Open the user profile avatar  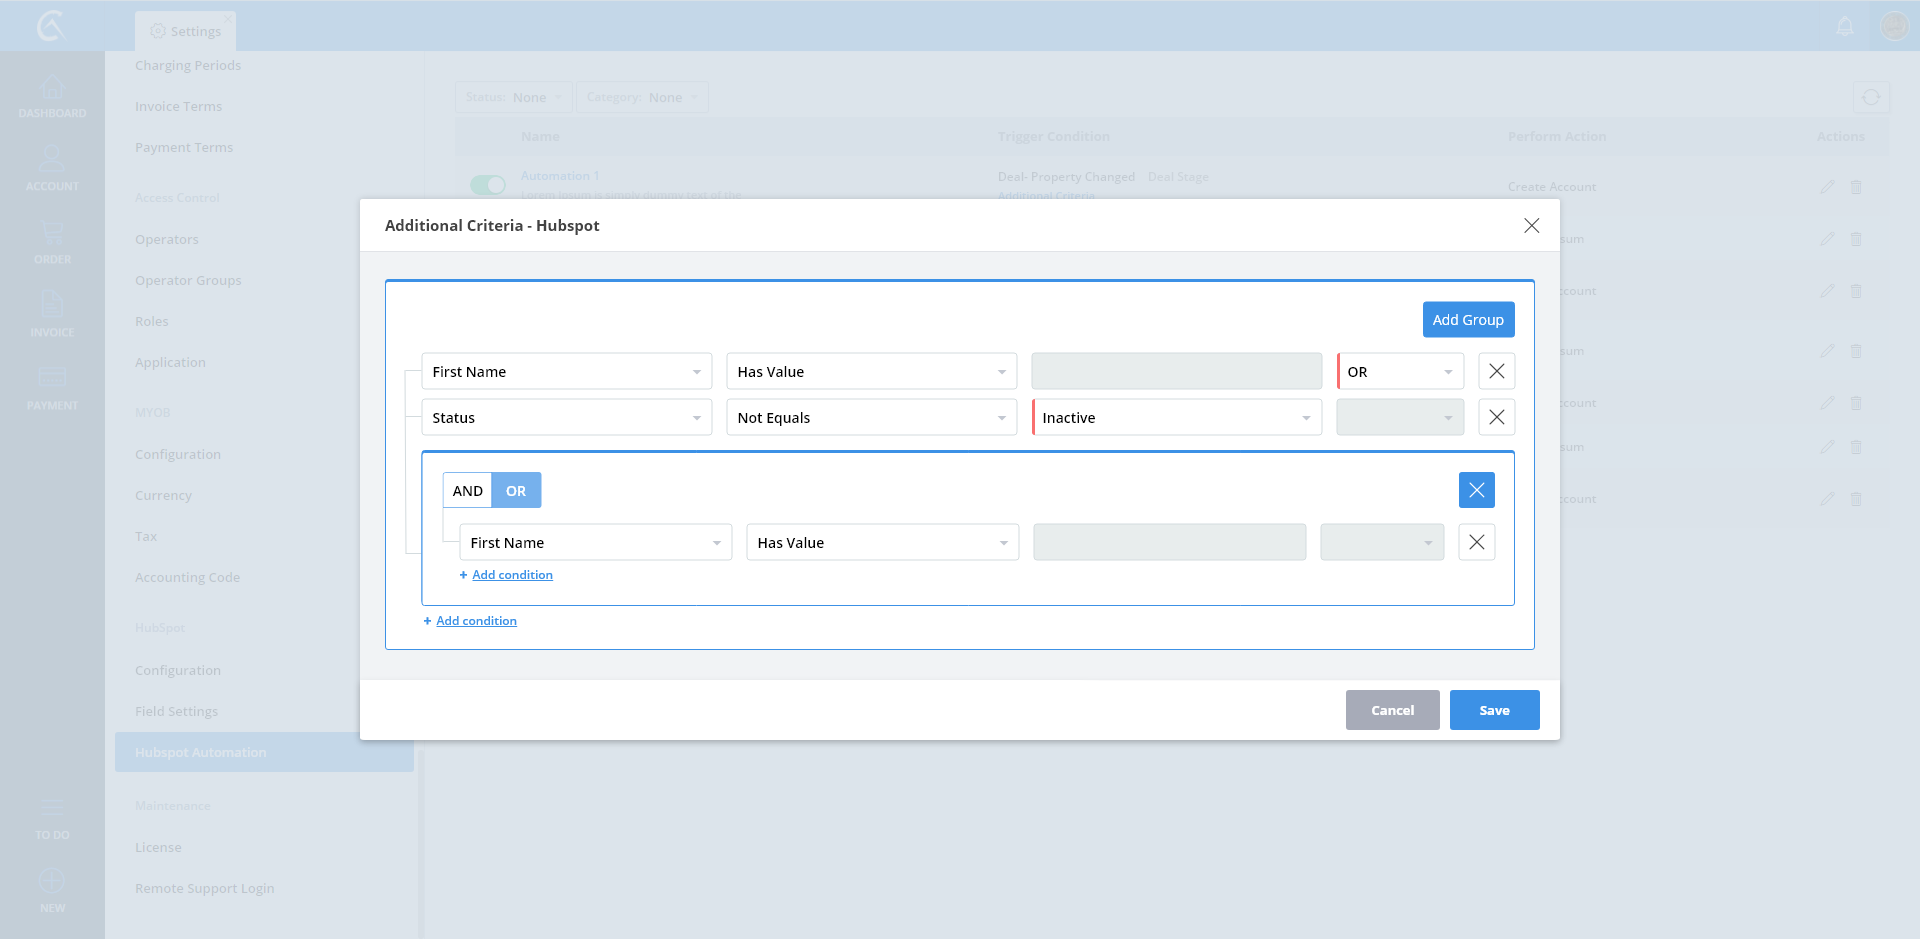pyautogui.click(x=1894, y=26)
